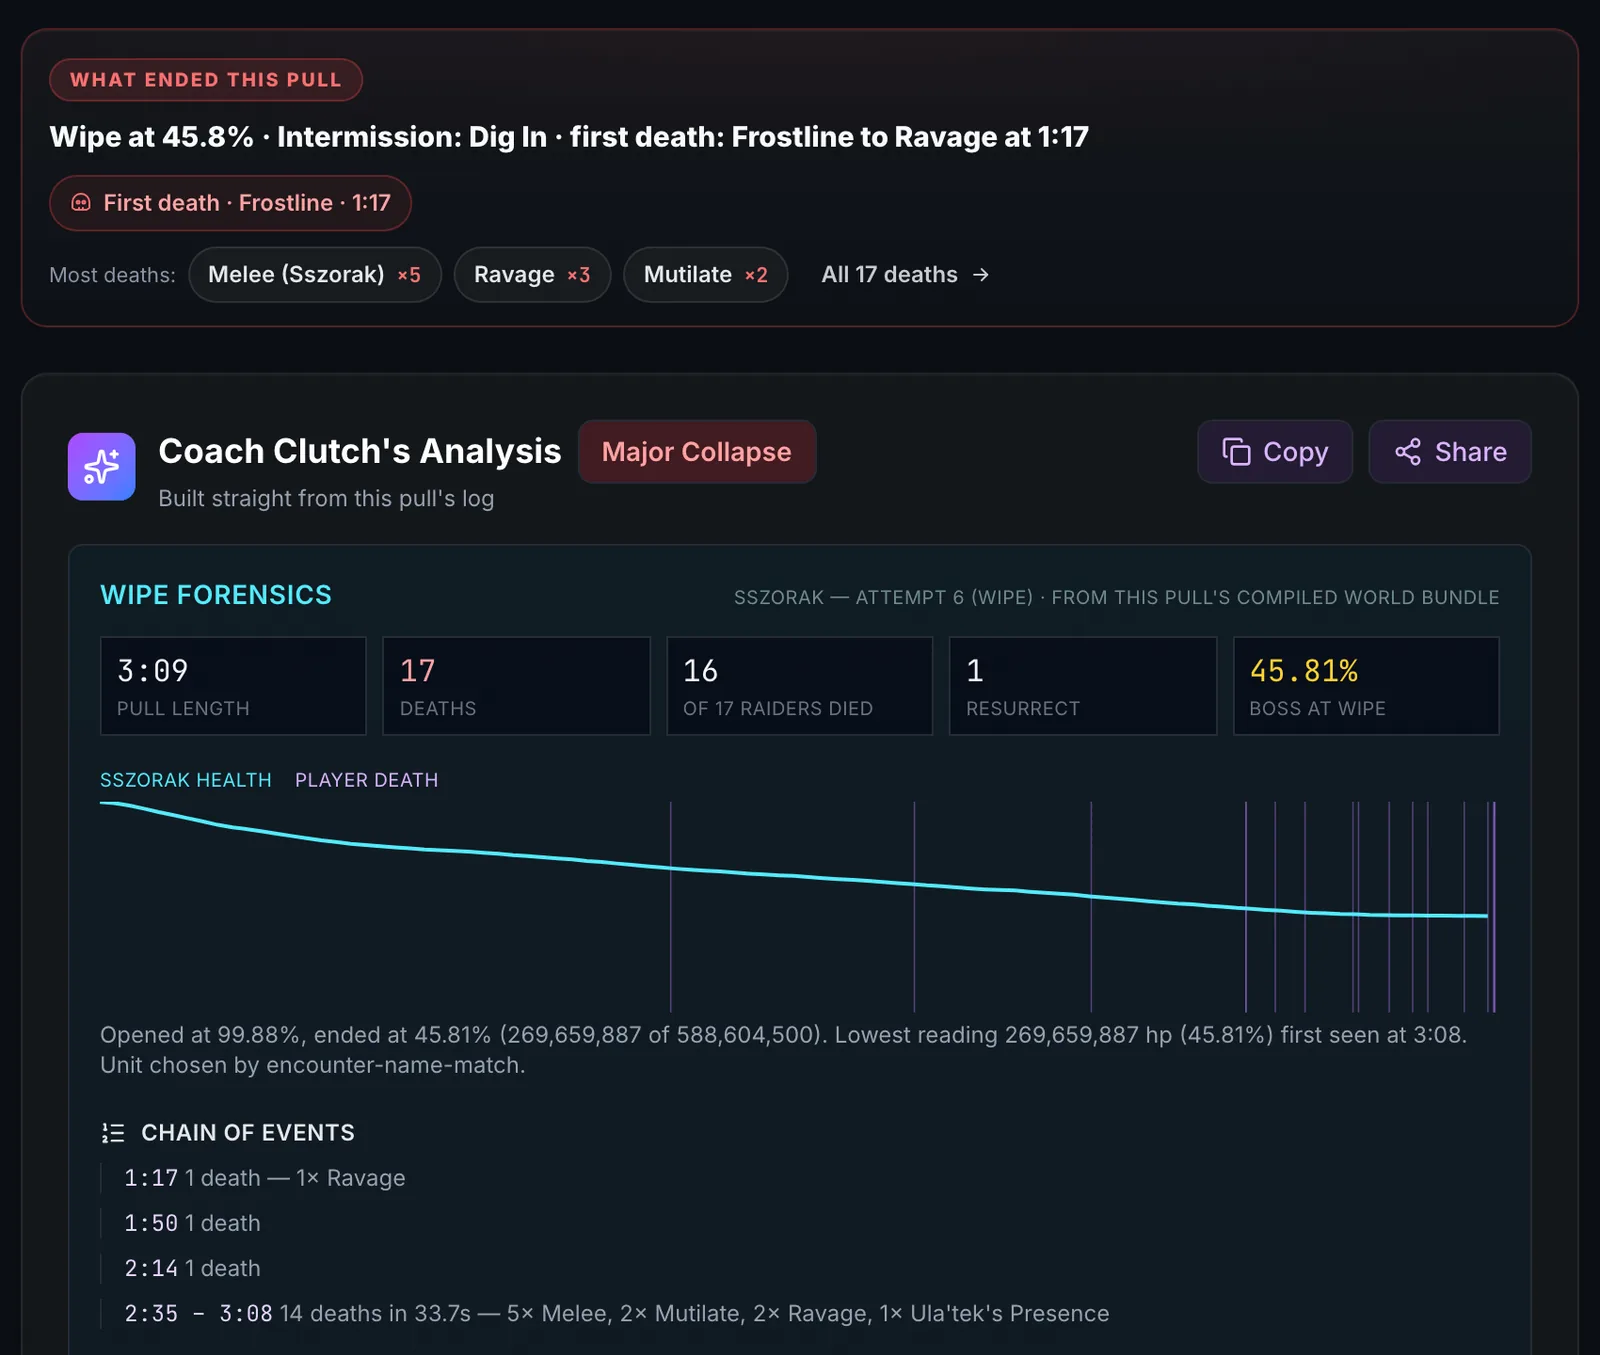Click the Share analysis button
The width and height of the screenshot is (1600, 1355).
[x=1450, y=452]
